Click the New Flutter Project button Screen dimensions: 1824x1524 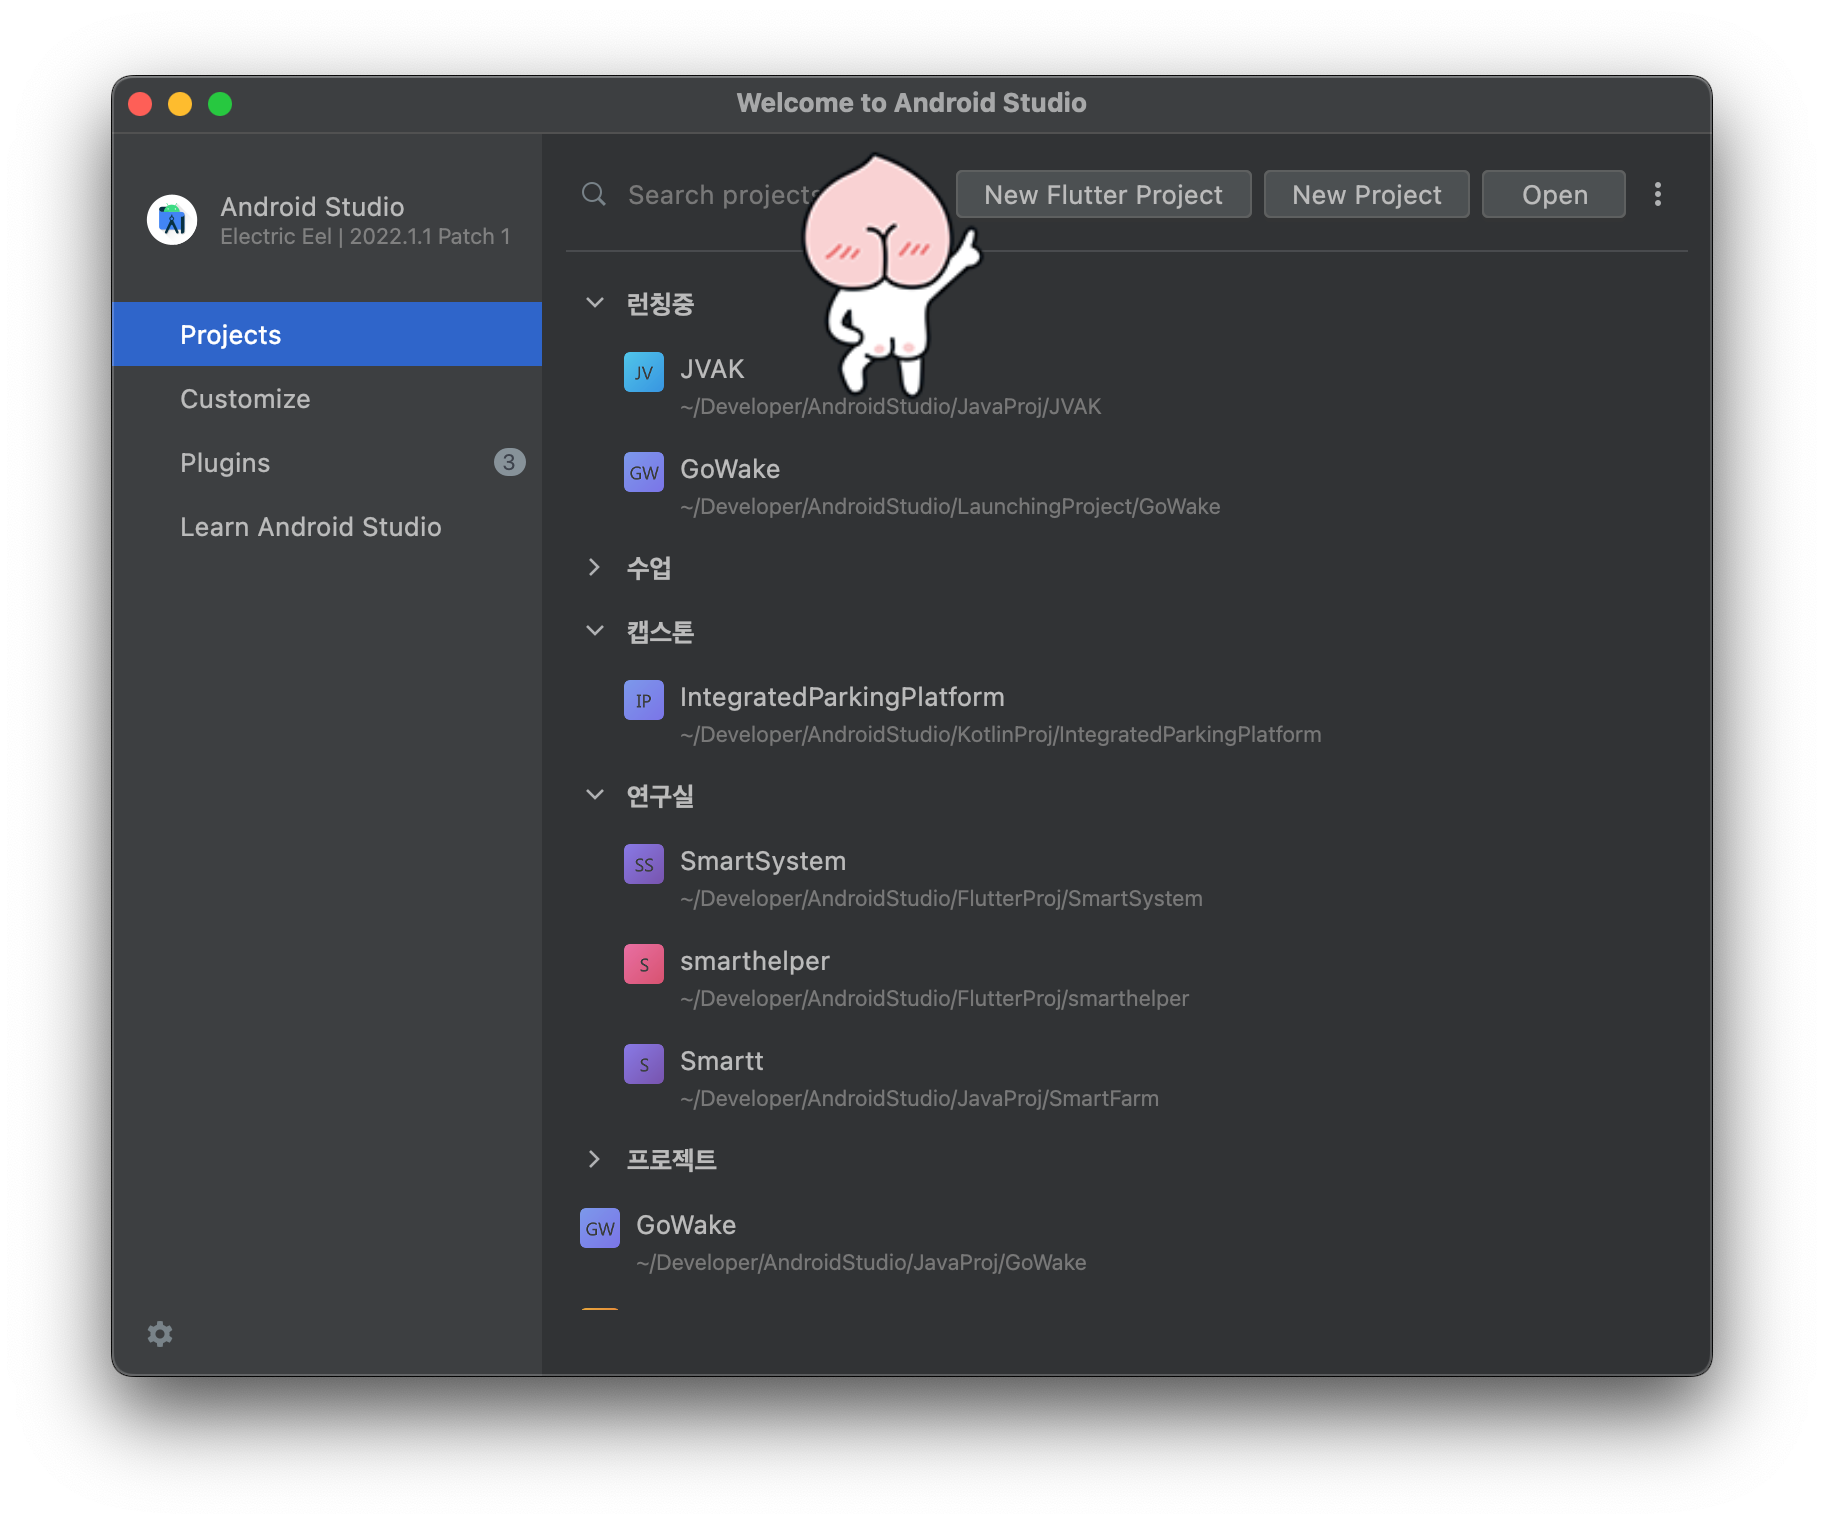click(x=1103, y=194)
